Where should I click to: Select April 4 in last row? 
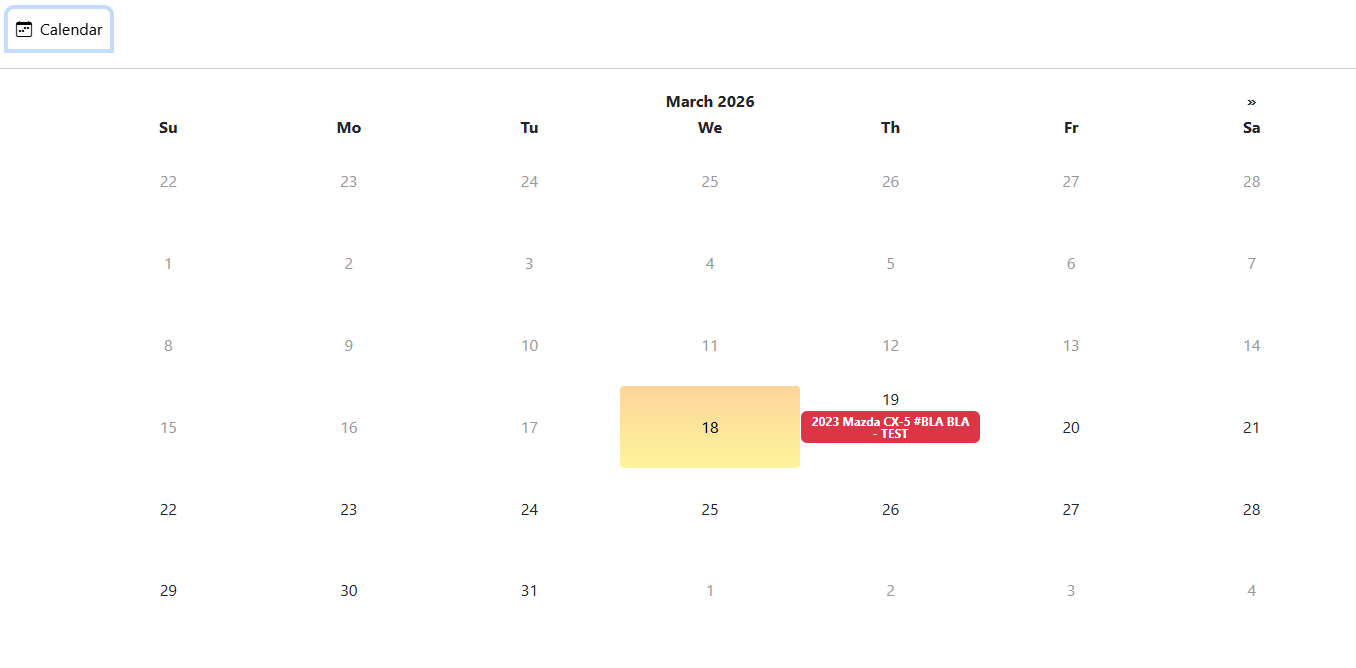tap(1251, 591)
